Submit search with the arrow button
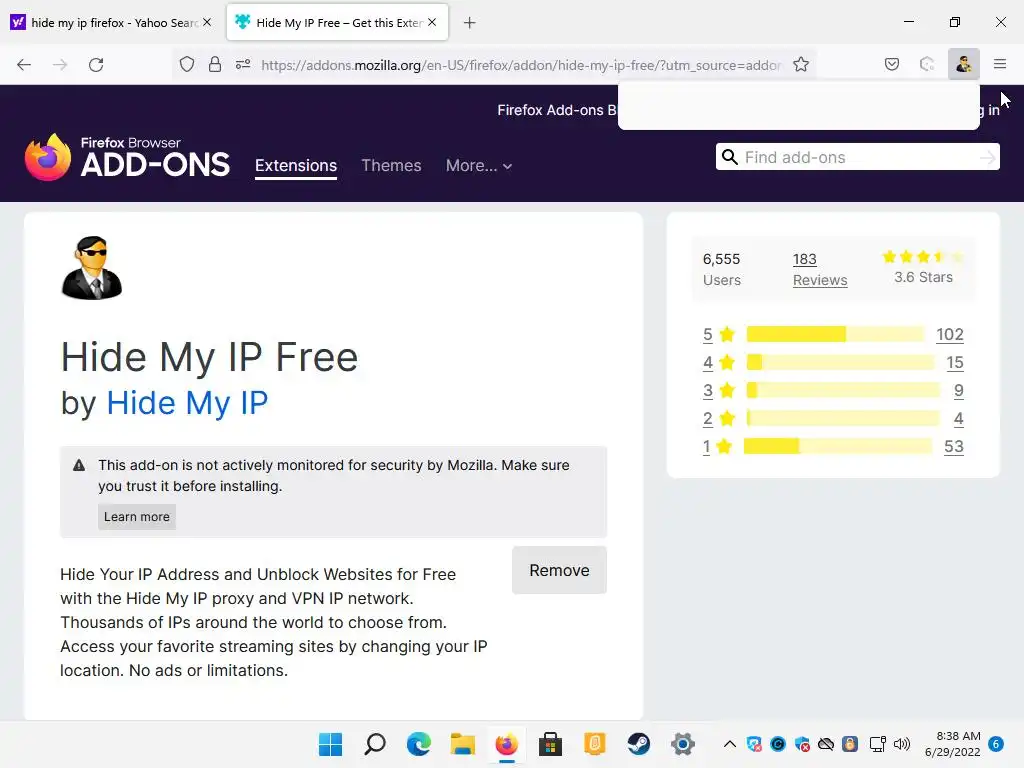Viewport: 1024px width, 768px height. [988, 157]
